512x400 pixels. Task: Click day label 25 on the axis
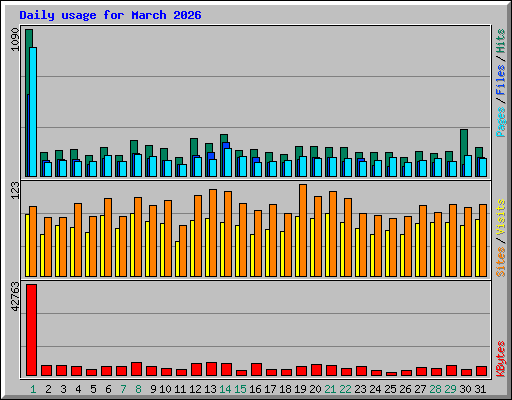click(x=390, y=389)
